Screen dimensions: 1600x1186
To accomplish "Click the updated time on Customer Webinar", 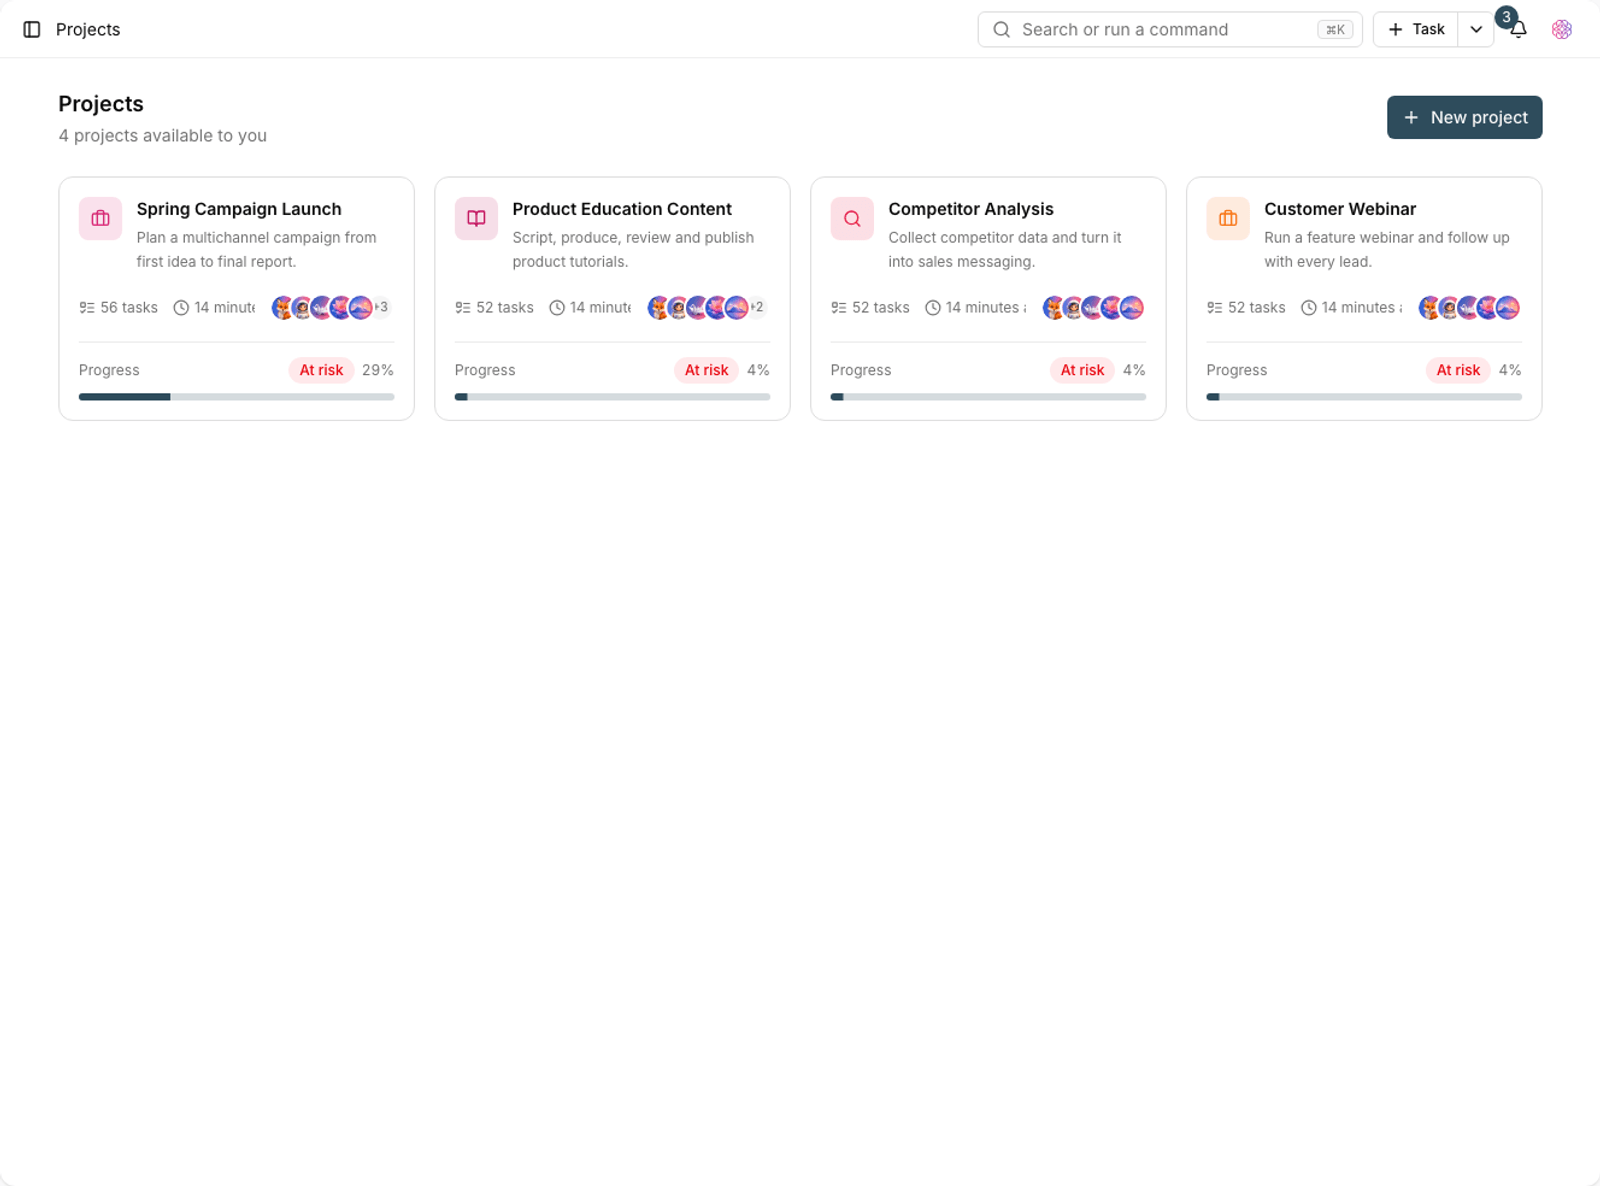I will click(x=1352, y=308).
